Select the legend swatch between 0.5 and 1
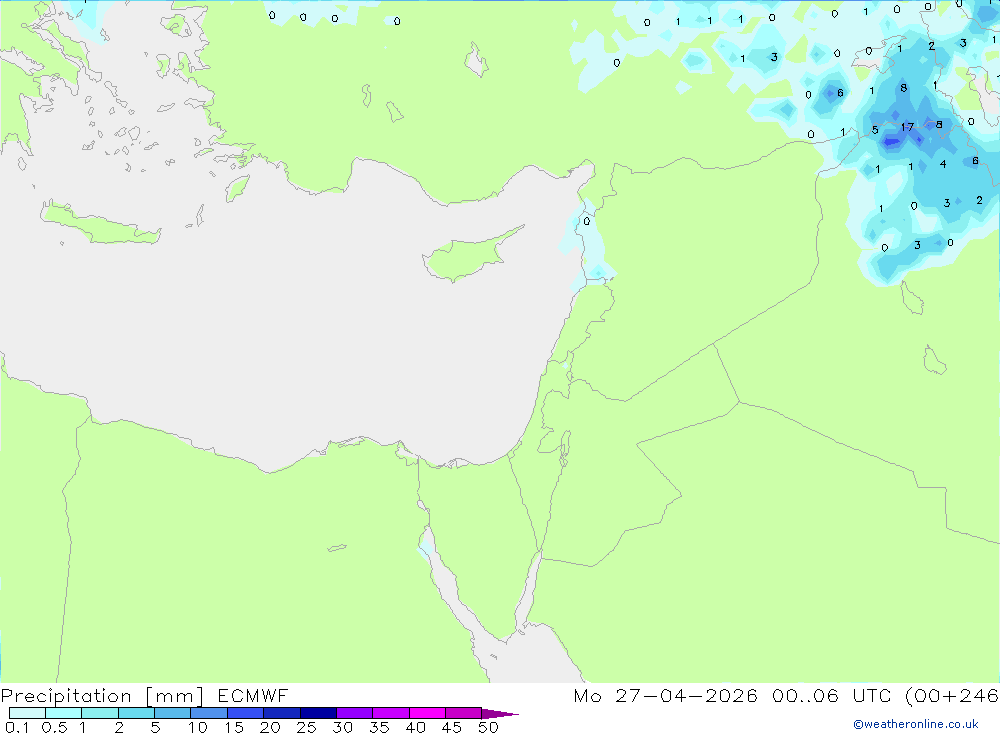 (63, 713)
